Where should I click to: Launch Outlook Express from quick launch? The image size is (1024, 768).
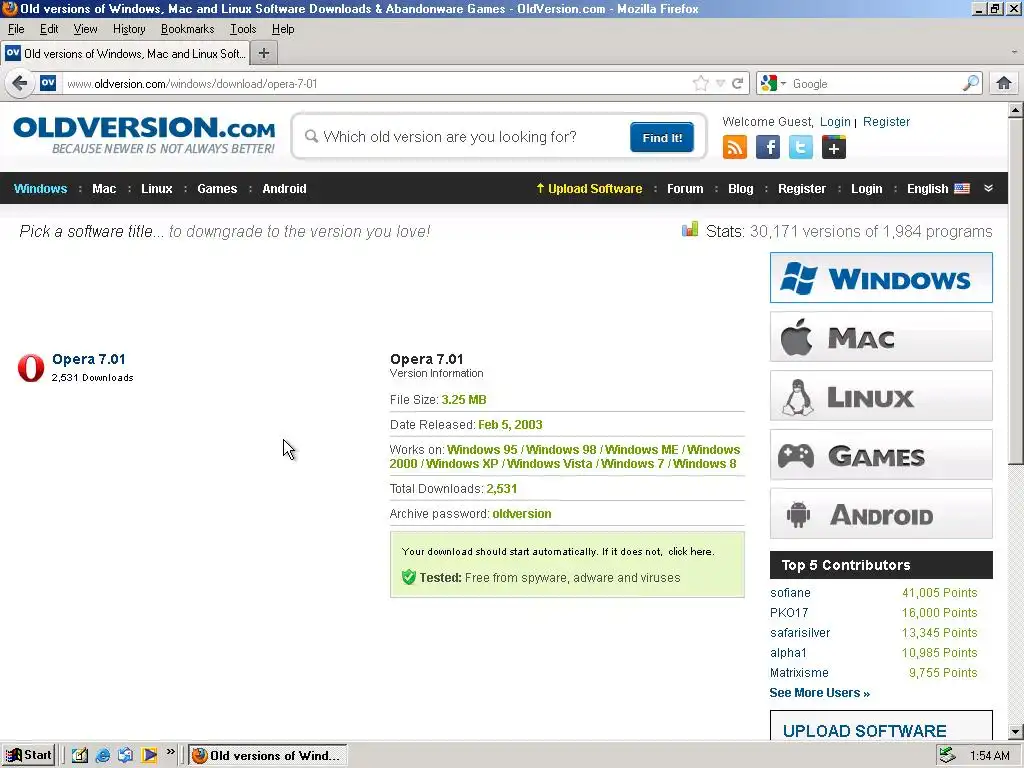tap(125, 756)
